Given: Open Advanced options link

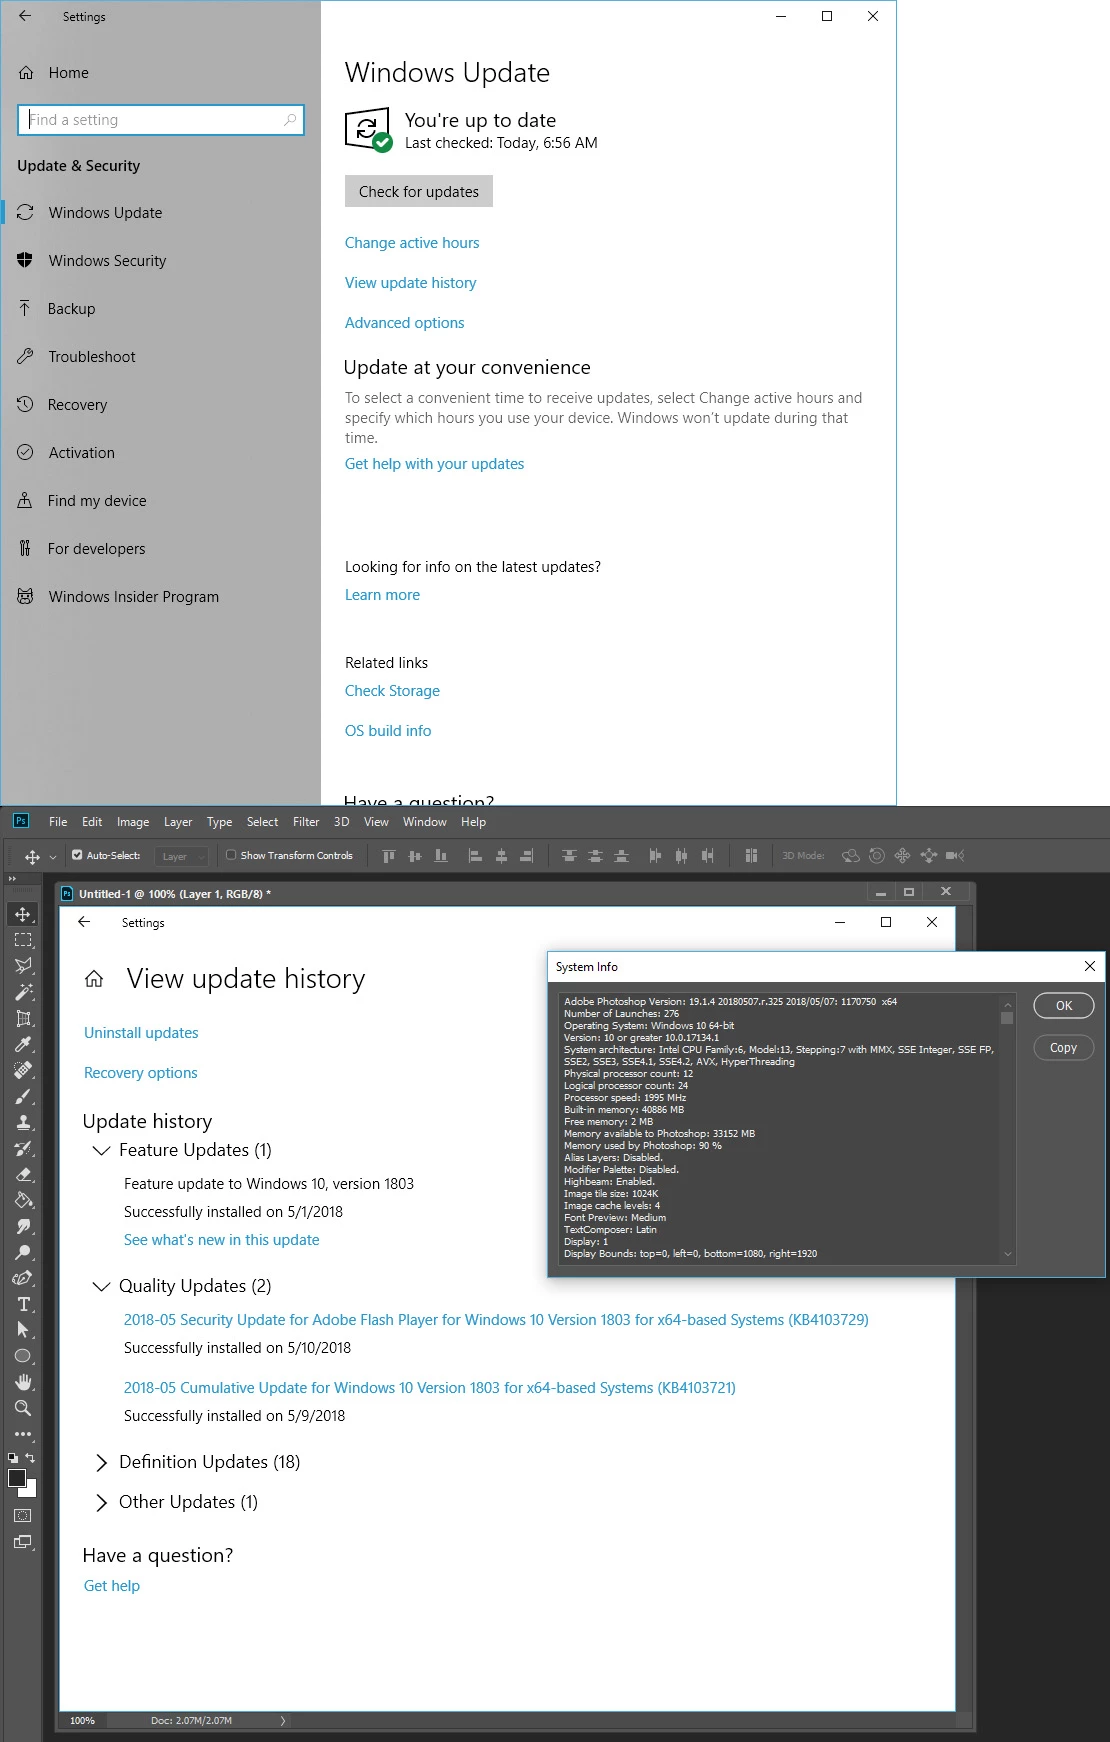Looking at the screenshot, I should point(404,323).
